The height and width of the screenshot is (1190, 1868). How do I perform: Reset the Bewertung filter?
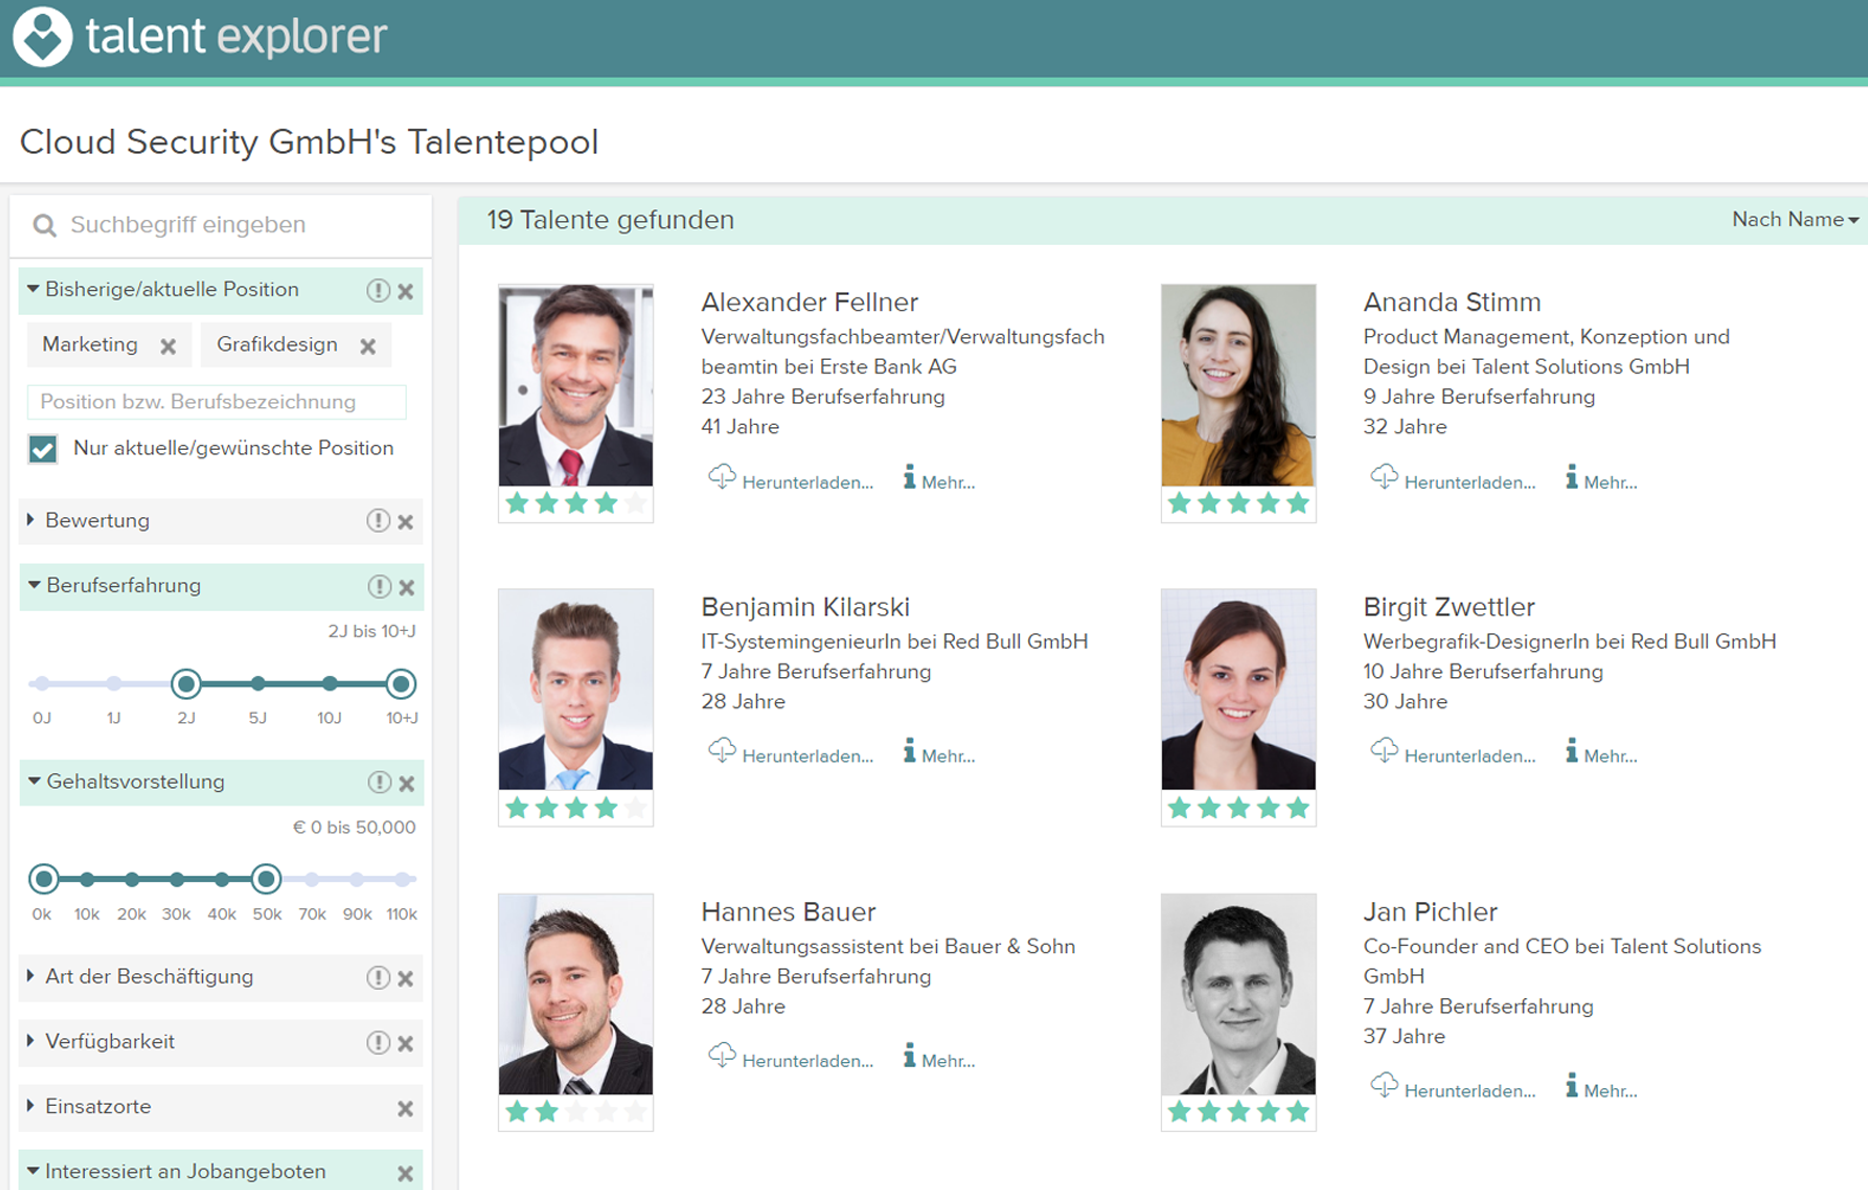[406, 522]
